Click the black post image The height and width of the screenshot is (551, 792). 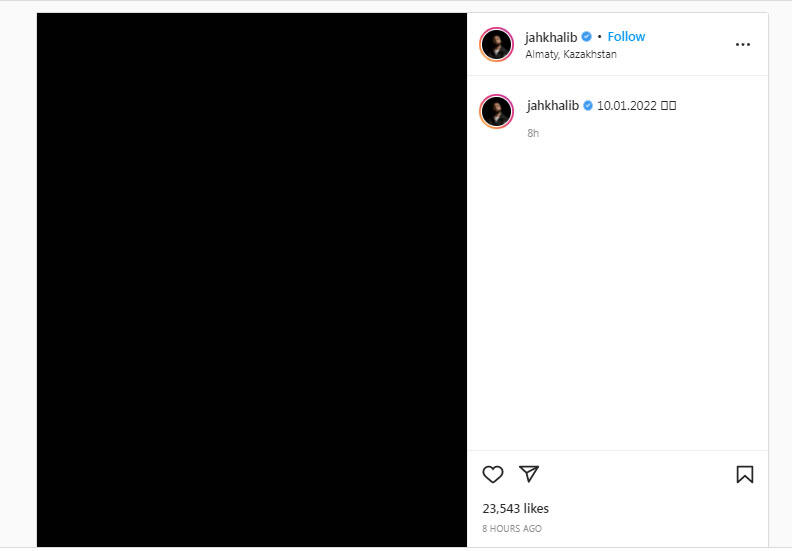pyautogui.click(x=252, y=279)
